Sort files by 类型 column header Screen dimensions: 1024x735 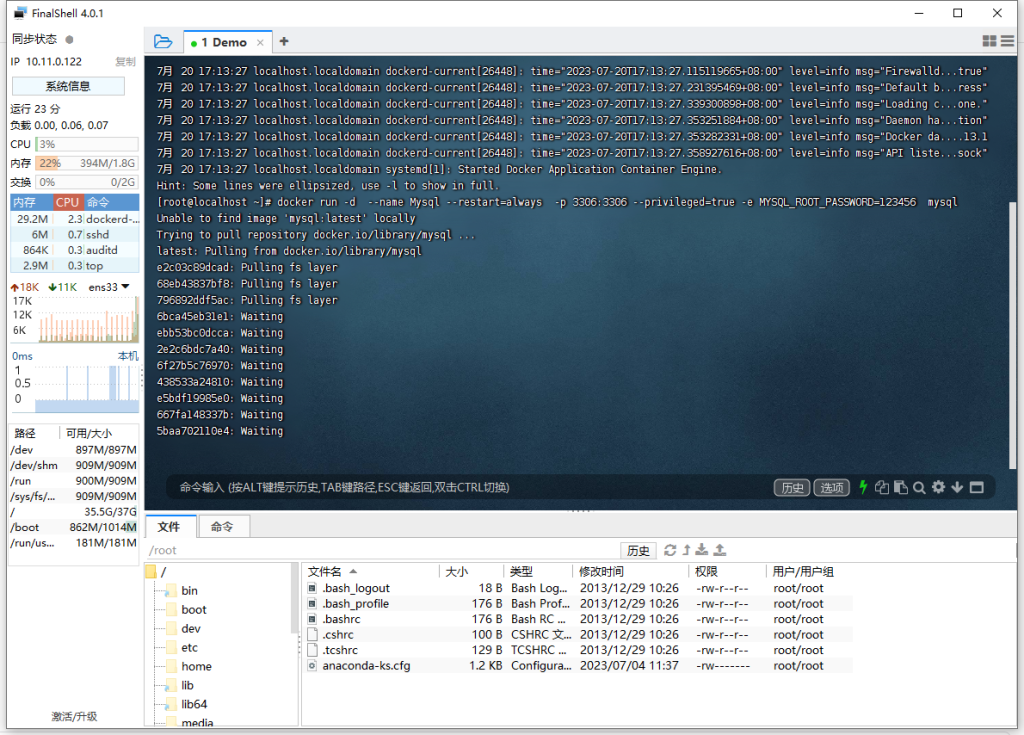(x=539, y=572)
